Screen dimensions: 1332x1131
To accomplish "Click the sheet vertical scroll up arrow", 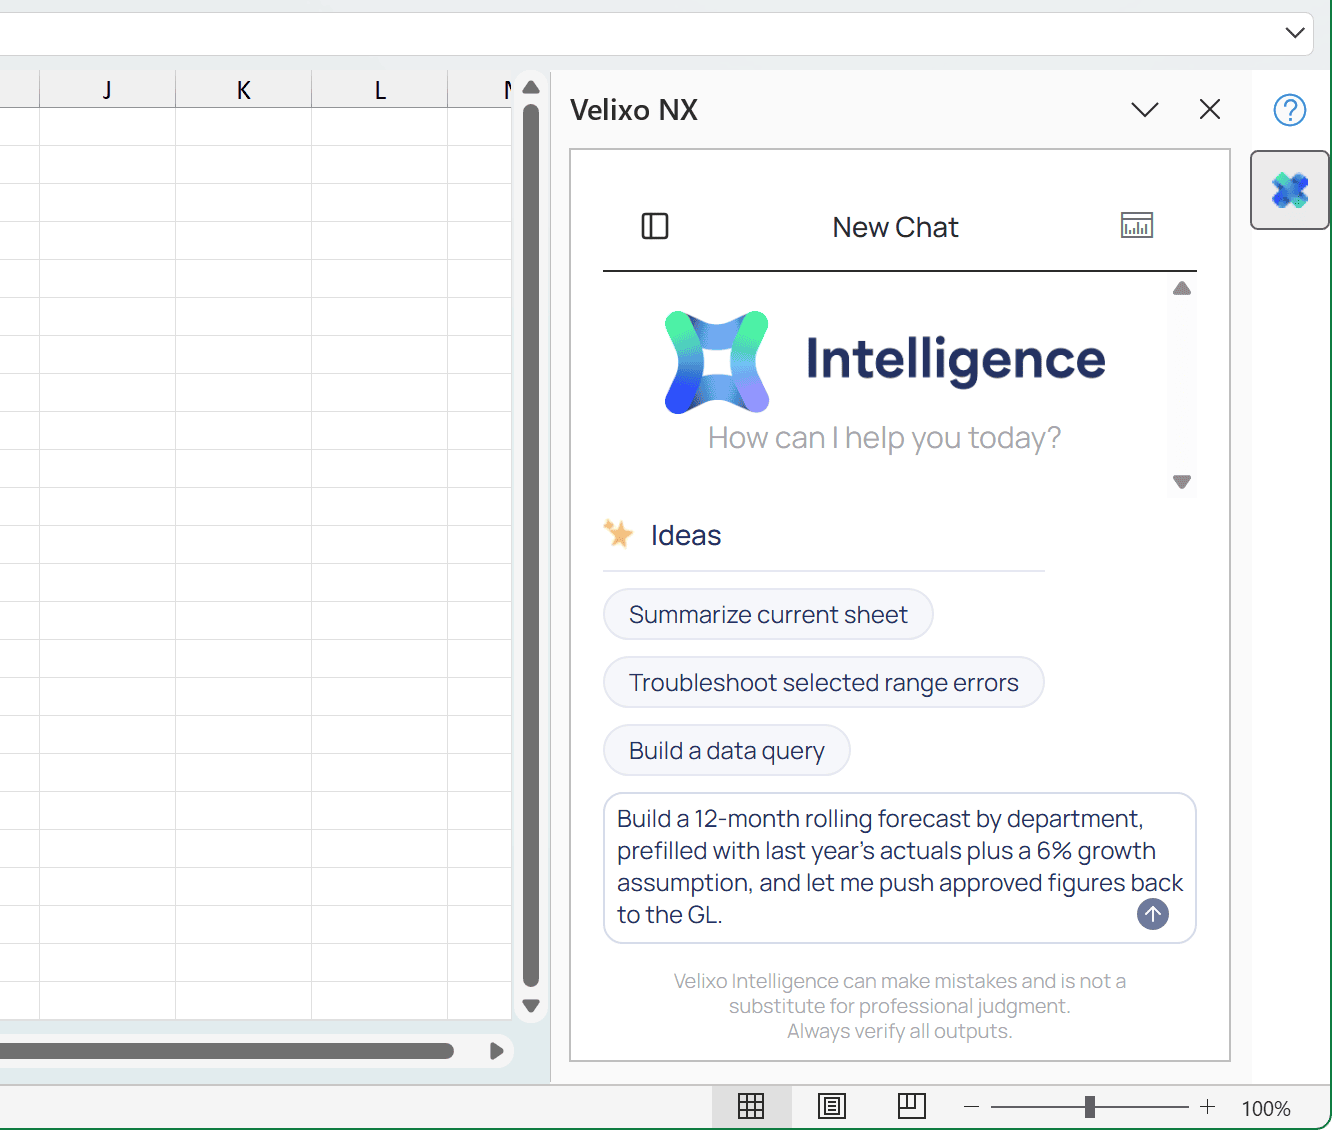I will coord(531,87).
